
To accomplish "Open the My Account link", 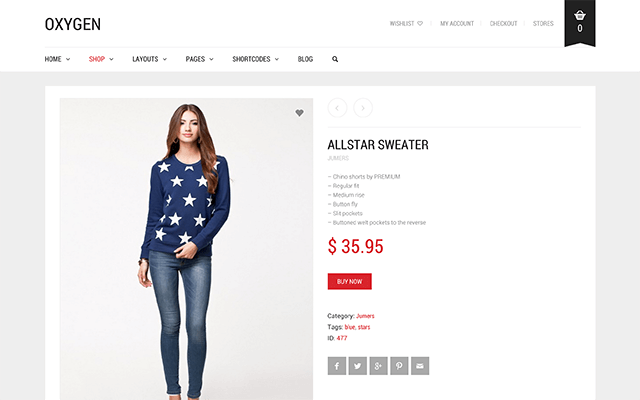I will pyautogui.click(x=457, y=24).
